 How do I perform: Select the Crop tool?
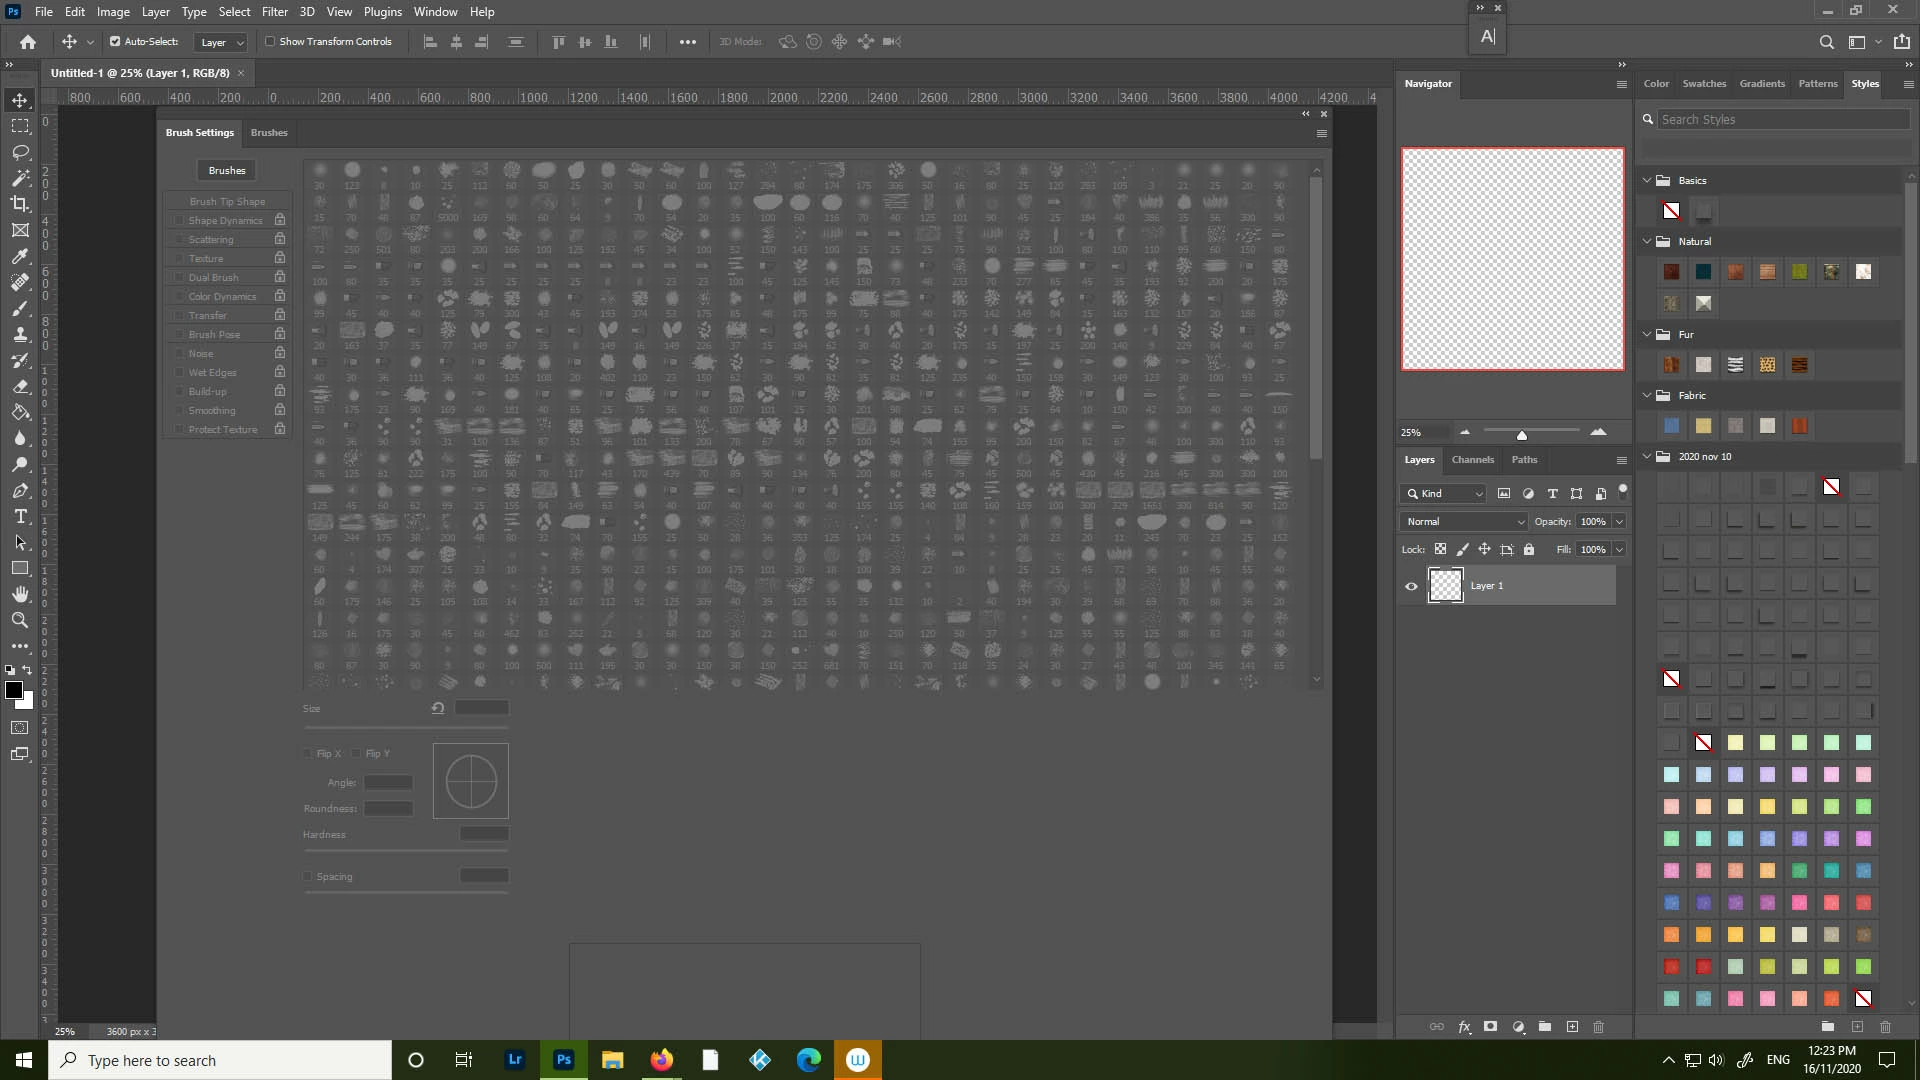[20, 204]
